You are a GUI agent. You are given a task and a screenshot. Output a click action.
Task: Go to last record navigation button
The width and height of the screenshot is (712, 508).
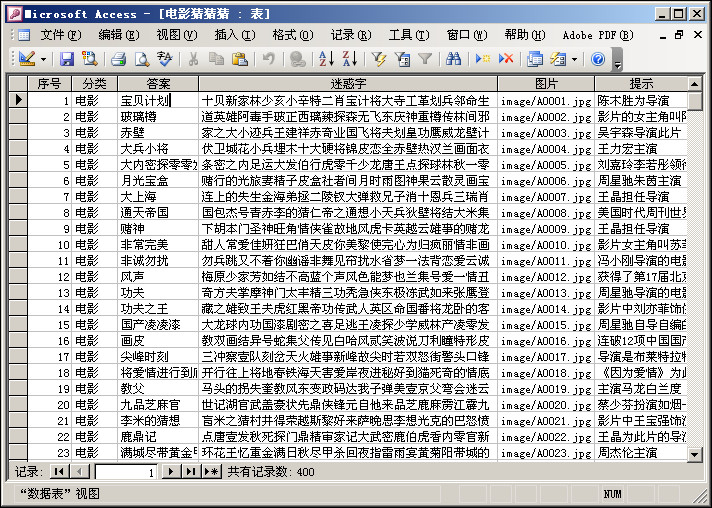click(x=191, y=472)
